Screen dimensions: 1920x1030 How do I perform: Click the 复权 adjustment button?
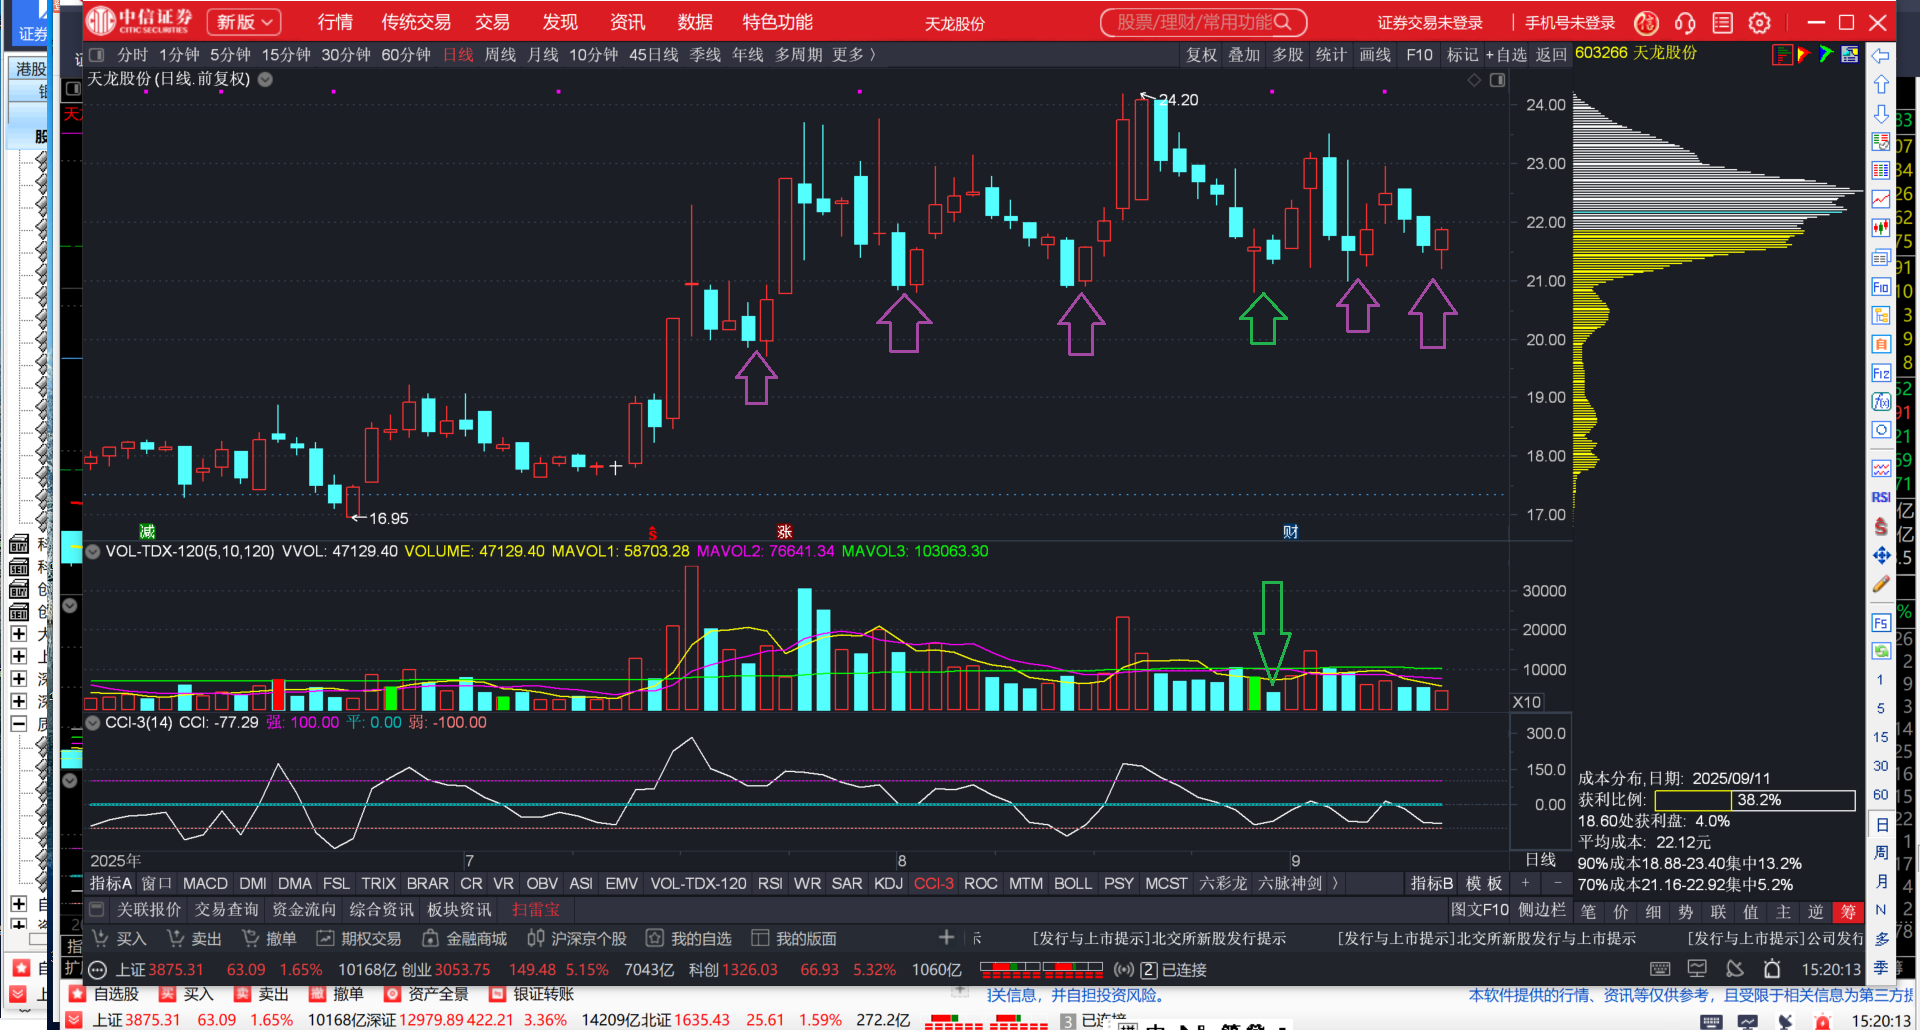pos(1202,55)
